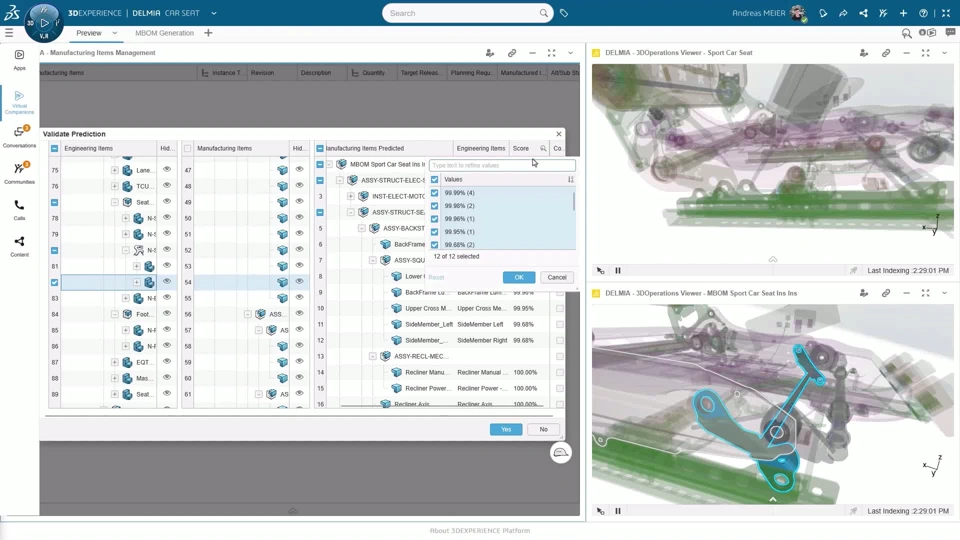Click the plus add icon in top bar
Screen dimensions: 960x540
point(903,13)
